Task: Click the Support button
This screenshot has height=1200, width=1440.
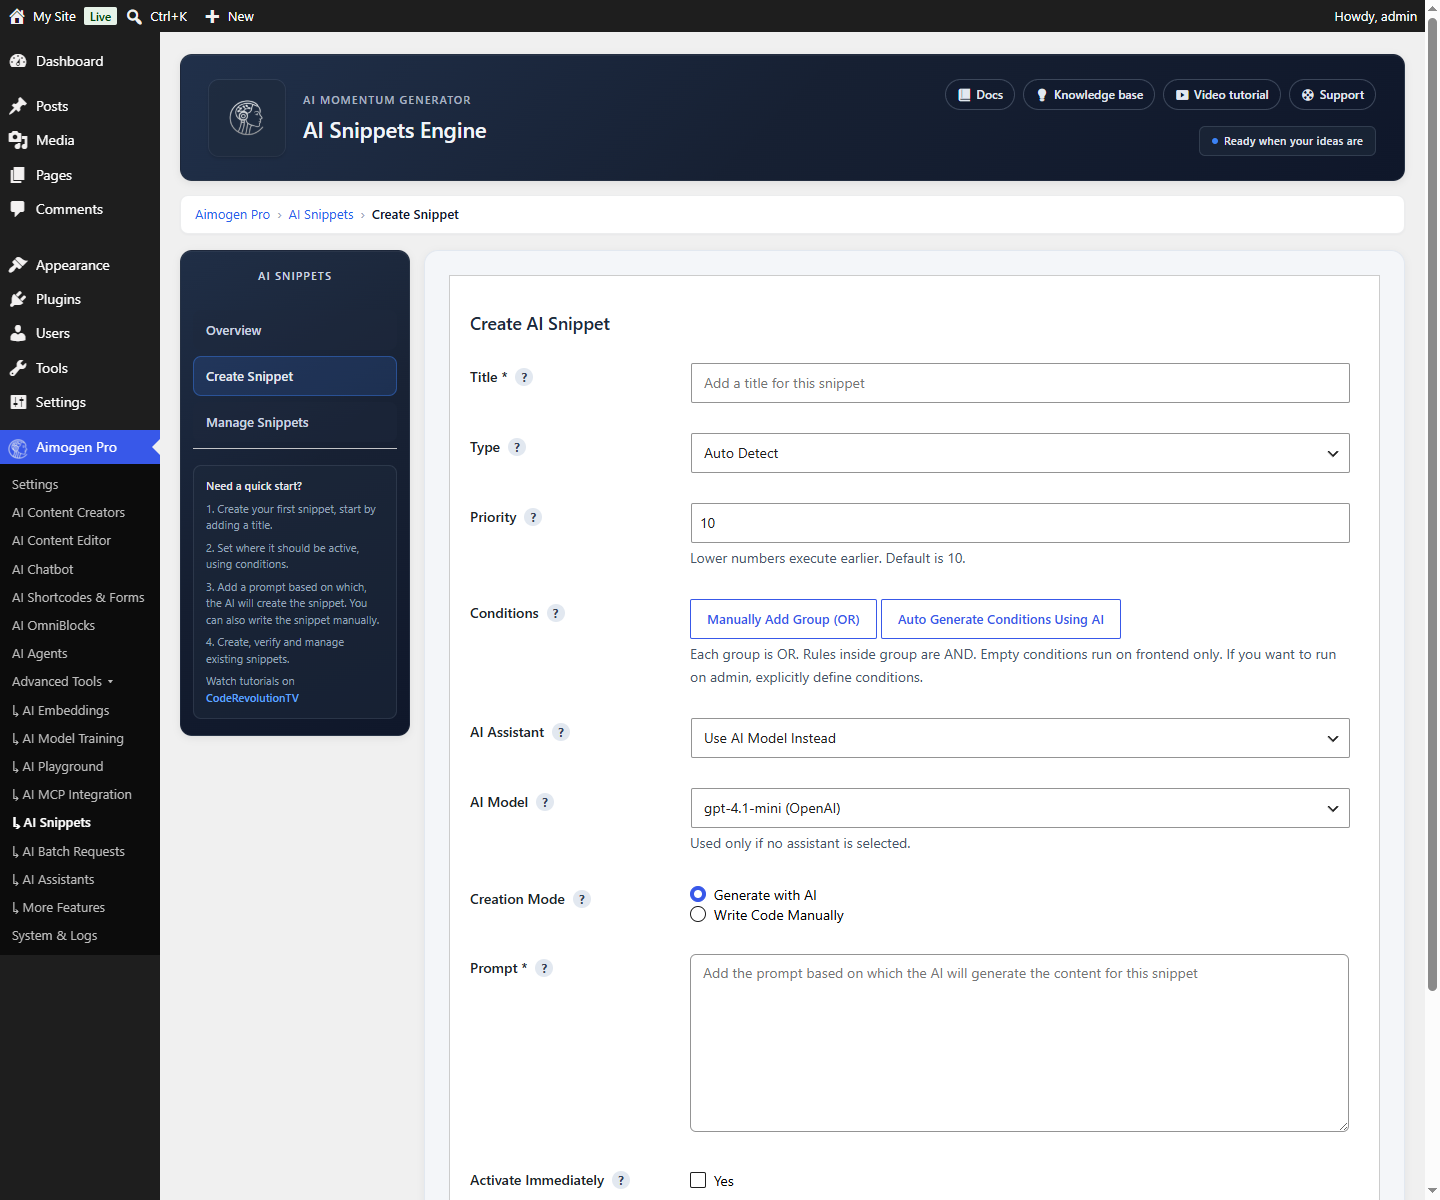Action: coord(1332,95)
